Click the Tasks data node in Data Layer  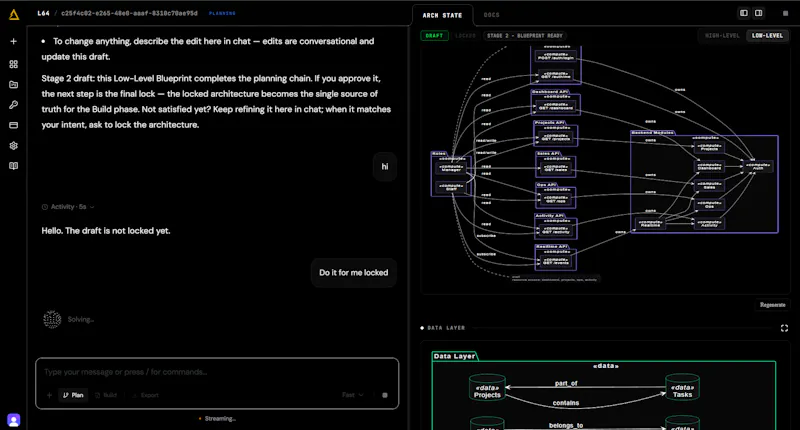pos(682,387)
